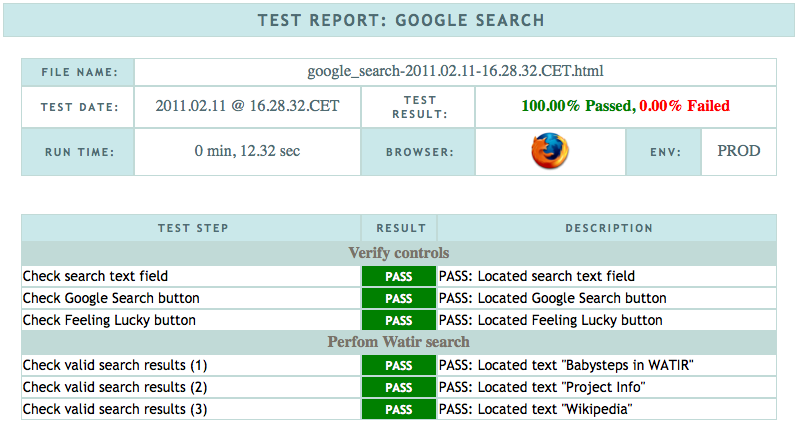Click PASS badge for 'Check Feeling Lucky button'
796x440 pixels.
(x=399, y=320)
